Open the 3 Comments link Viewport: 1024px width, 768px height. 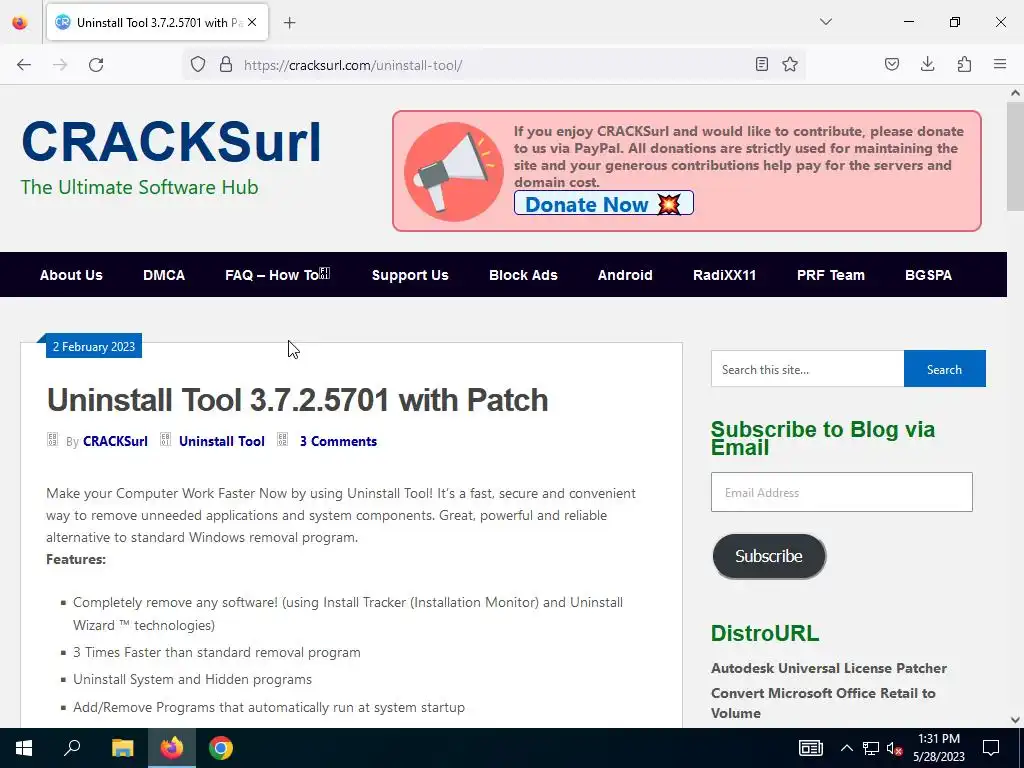338,441
